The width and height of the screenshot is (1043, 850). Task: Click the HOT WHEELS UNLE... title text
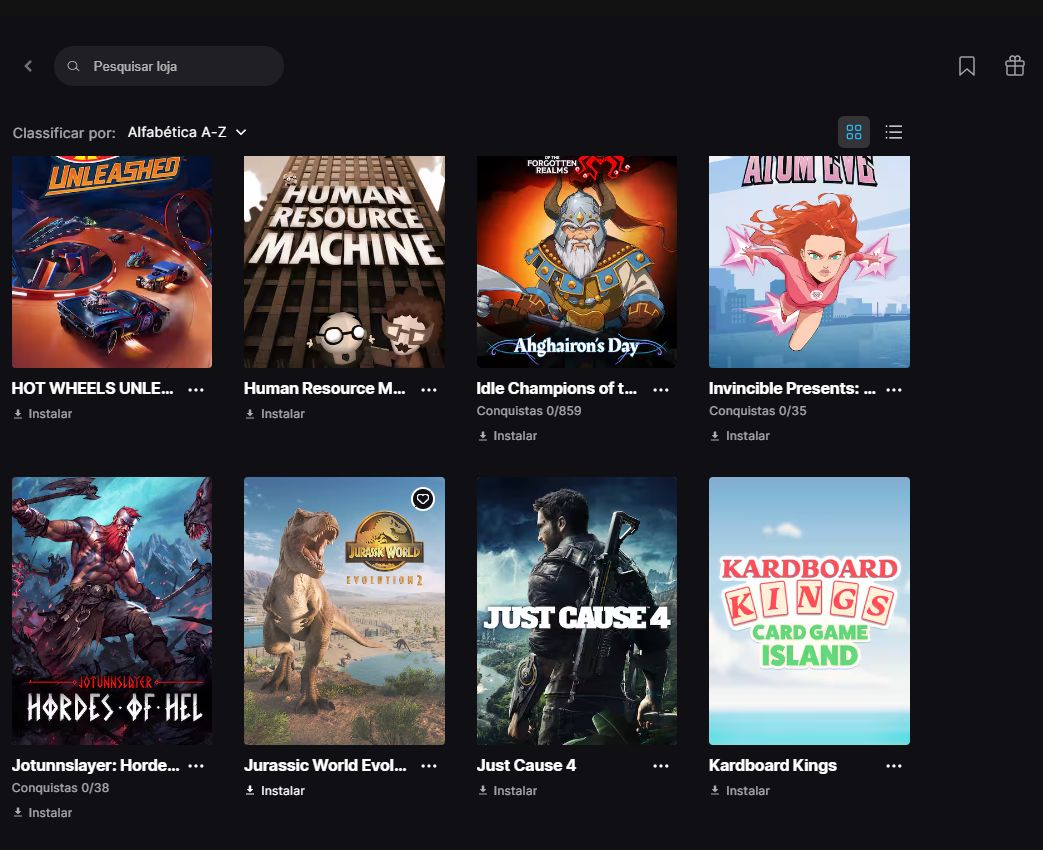coord(92,388)
